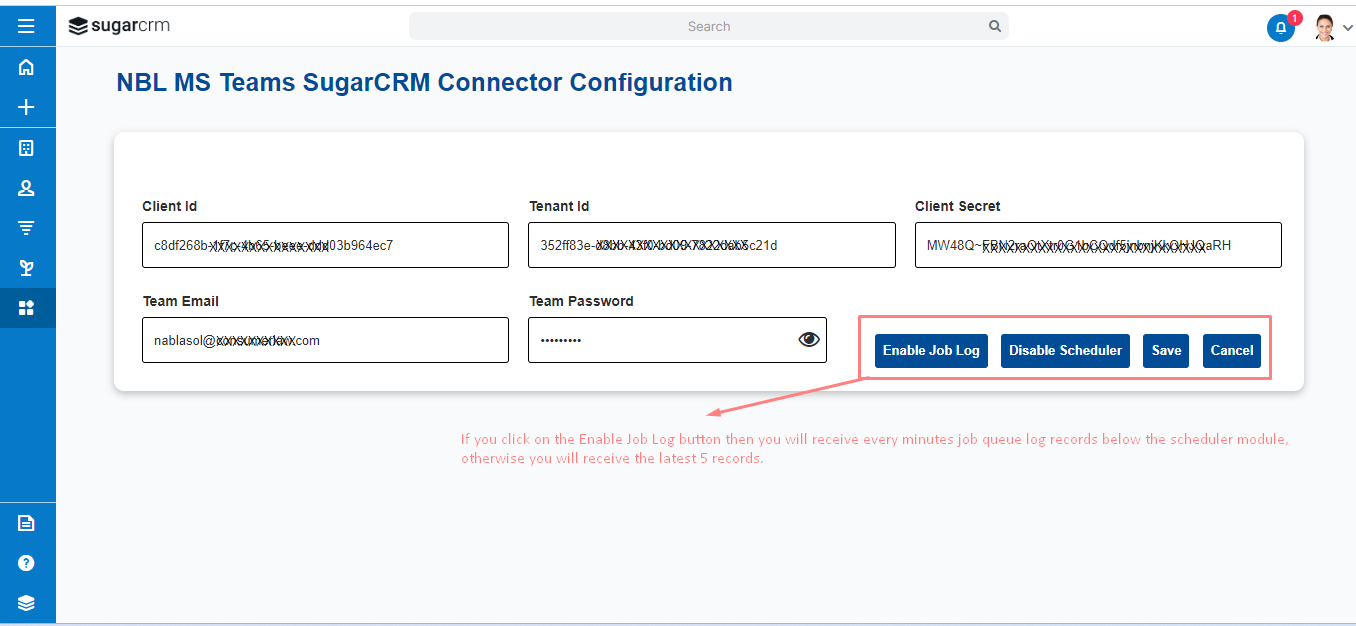The width and height of the screenshot is (1356, 626).
Task: Save the connector configuration
Action: point(1166,351)
